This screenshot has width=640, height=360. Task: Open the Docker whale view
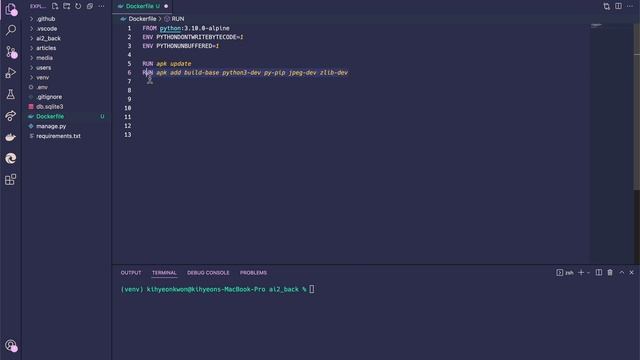click(11, 137)
